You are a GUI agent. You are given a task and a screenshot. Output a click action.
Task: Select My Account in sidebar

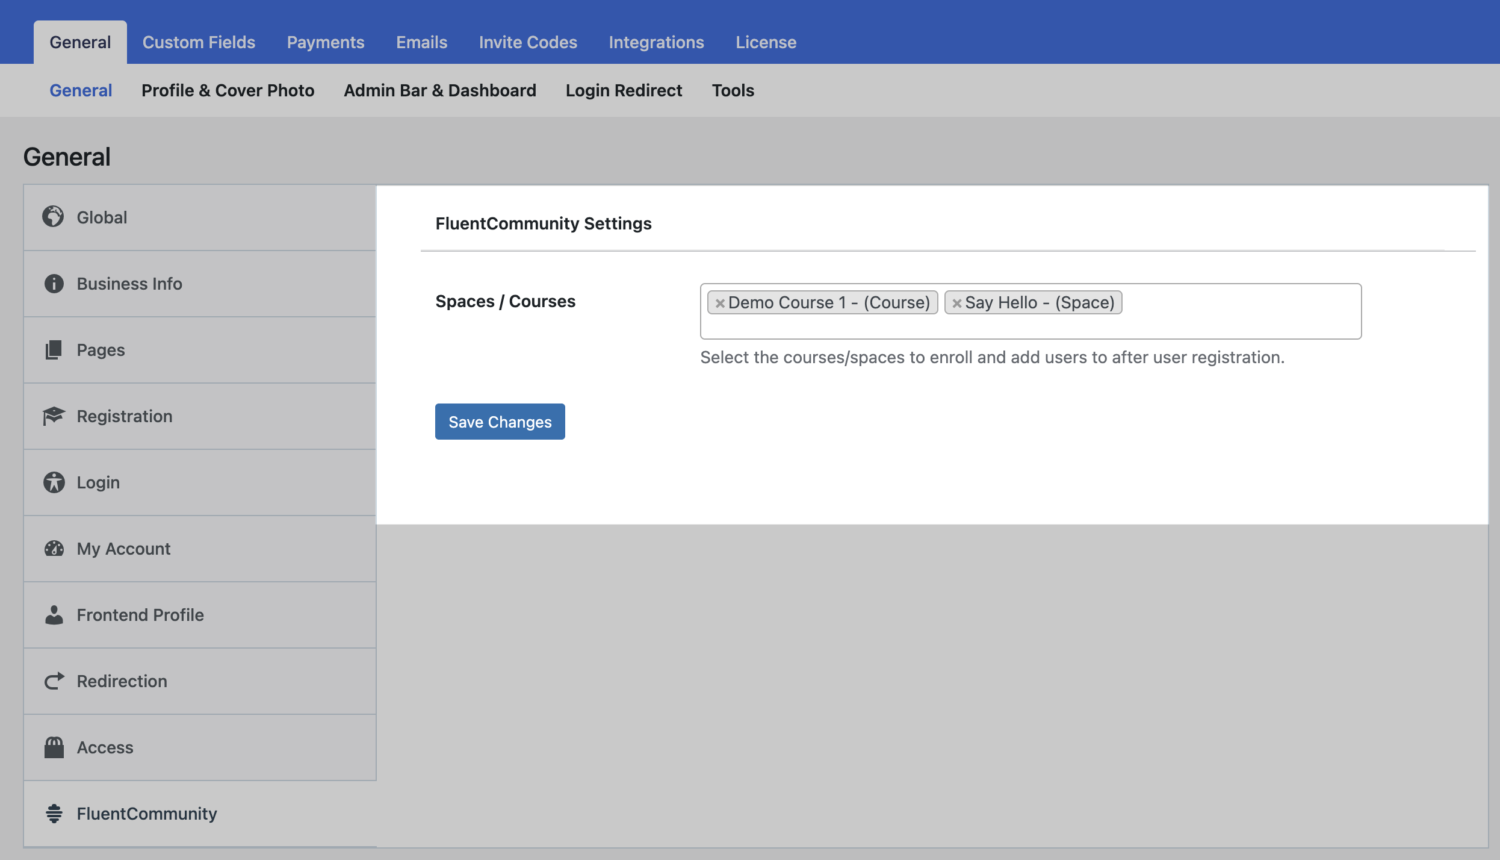pyautogui.click(x=200, y=549)
